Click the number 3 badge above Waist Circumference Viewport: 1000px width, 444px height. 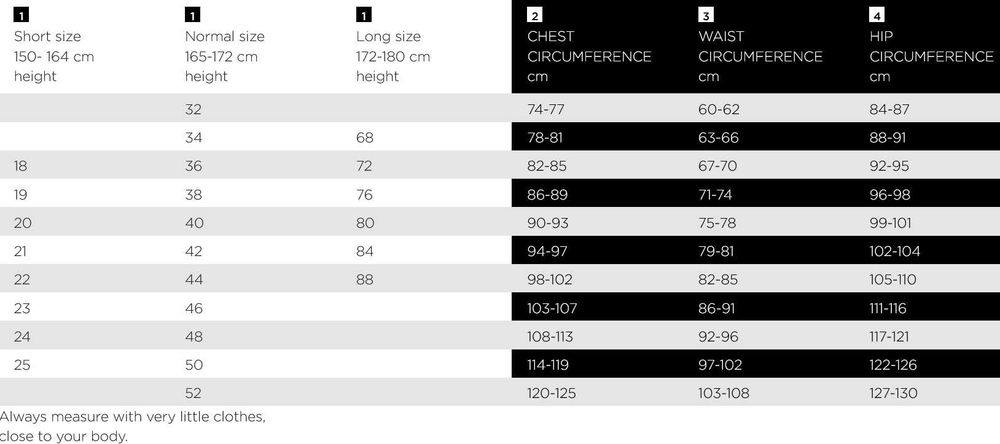(x=706, y=15)
